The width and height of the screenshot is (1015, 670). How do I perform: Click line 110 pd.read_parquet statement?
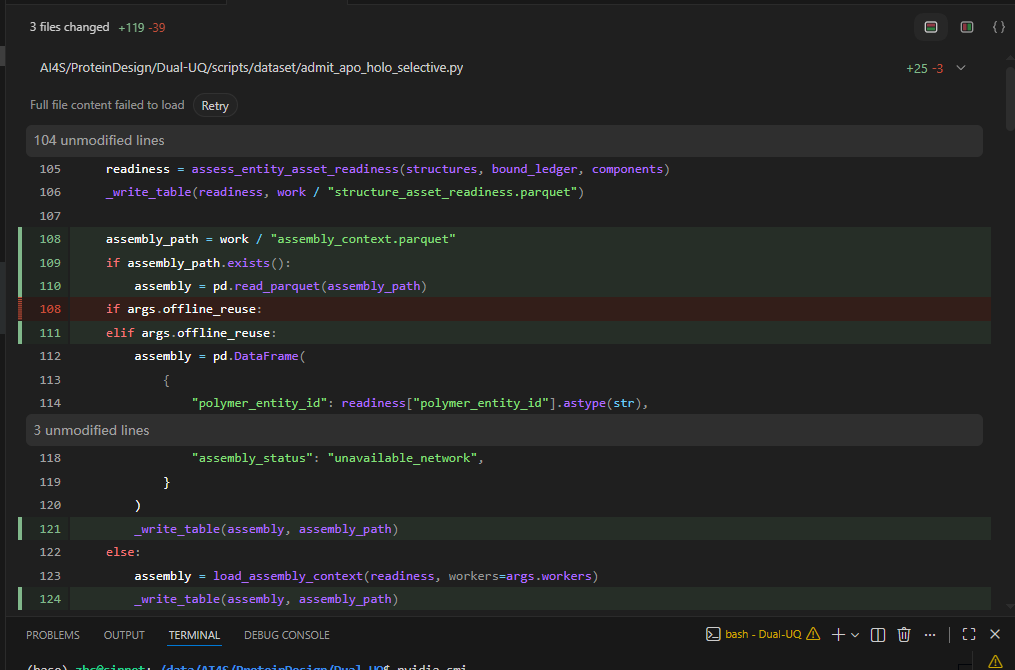[x=280, y=286]
